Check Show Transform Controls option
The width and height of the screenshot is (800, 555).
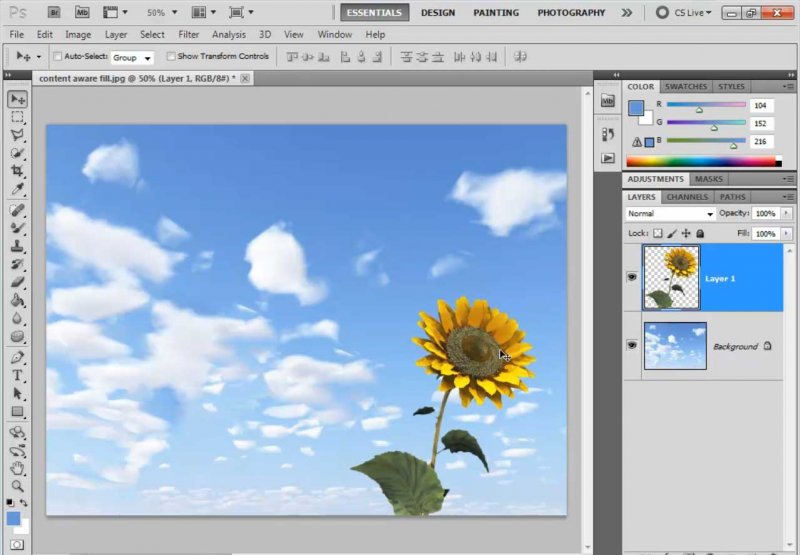coord(171,57)
